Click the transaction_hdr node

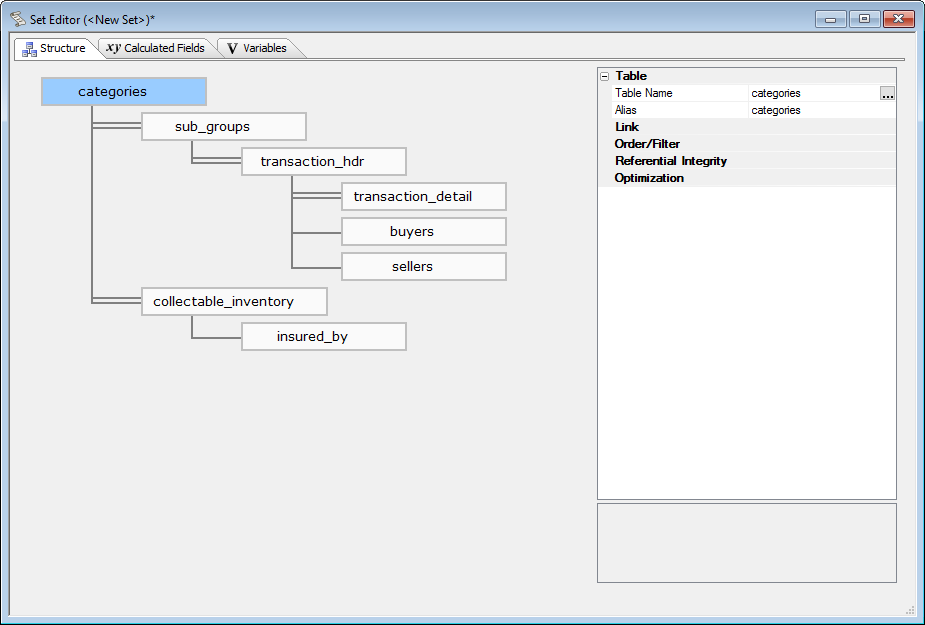coord(323,162)
